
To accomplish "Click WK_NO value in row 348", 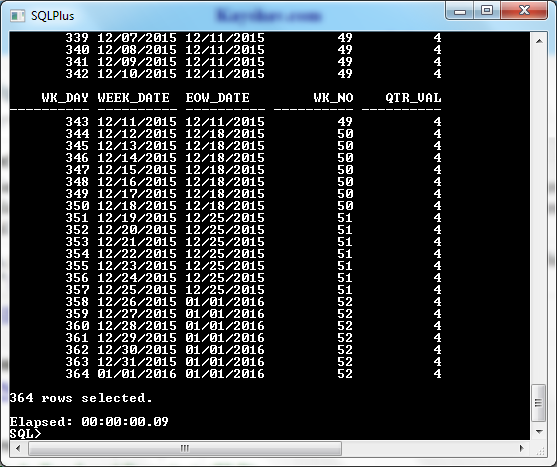I will (x=345, y=182).
